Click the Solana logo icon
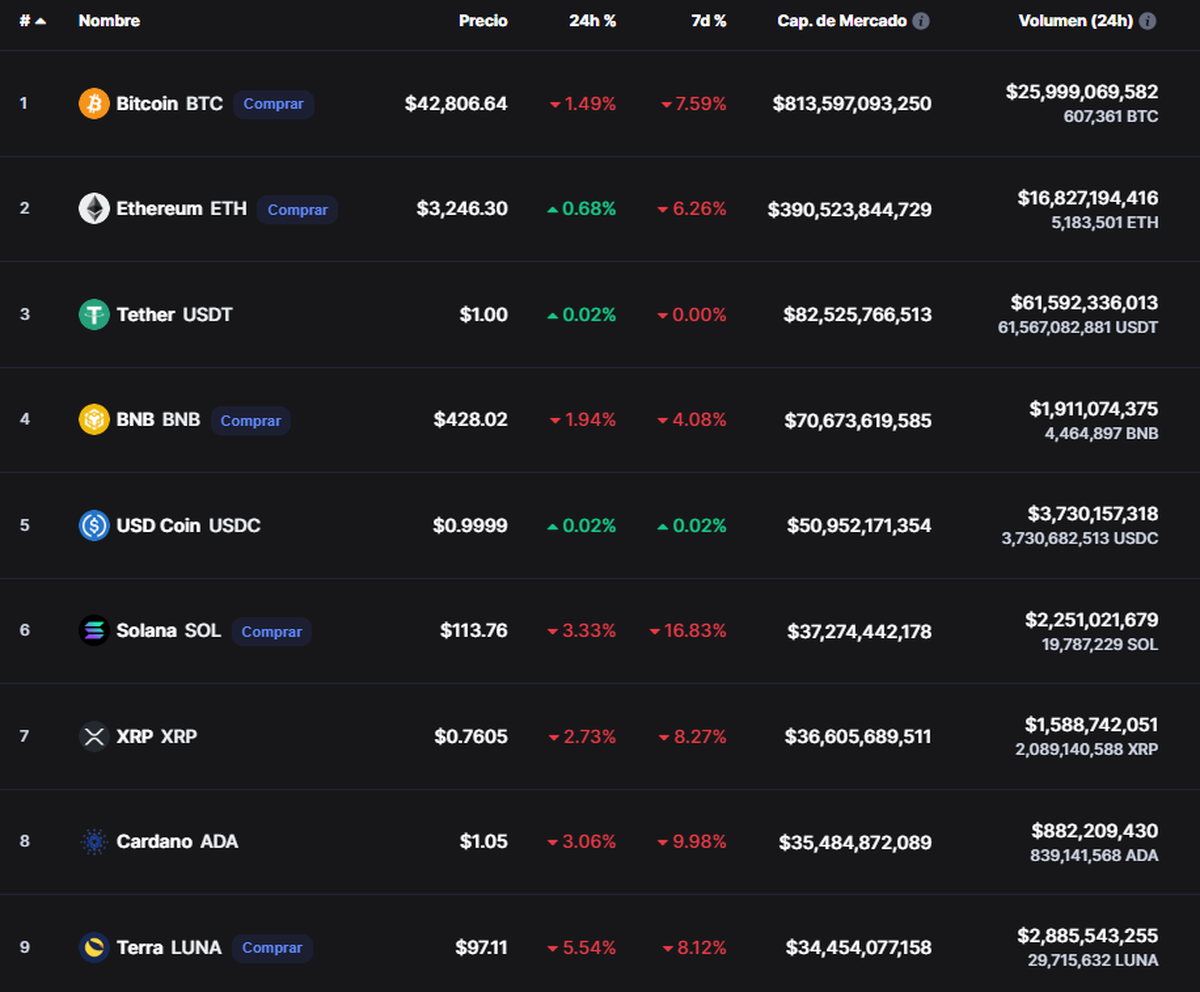 point(93,630)
